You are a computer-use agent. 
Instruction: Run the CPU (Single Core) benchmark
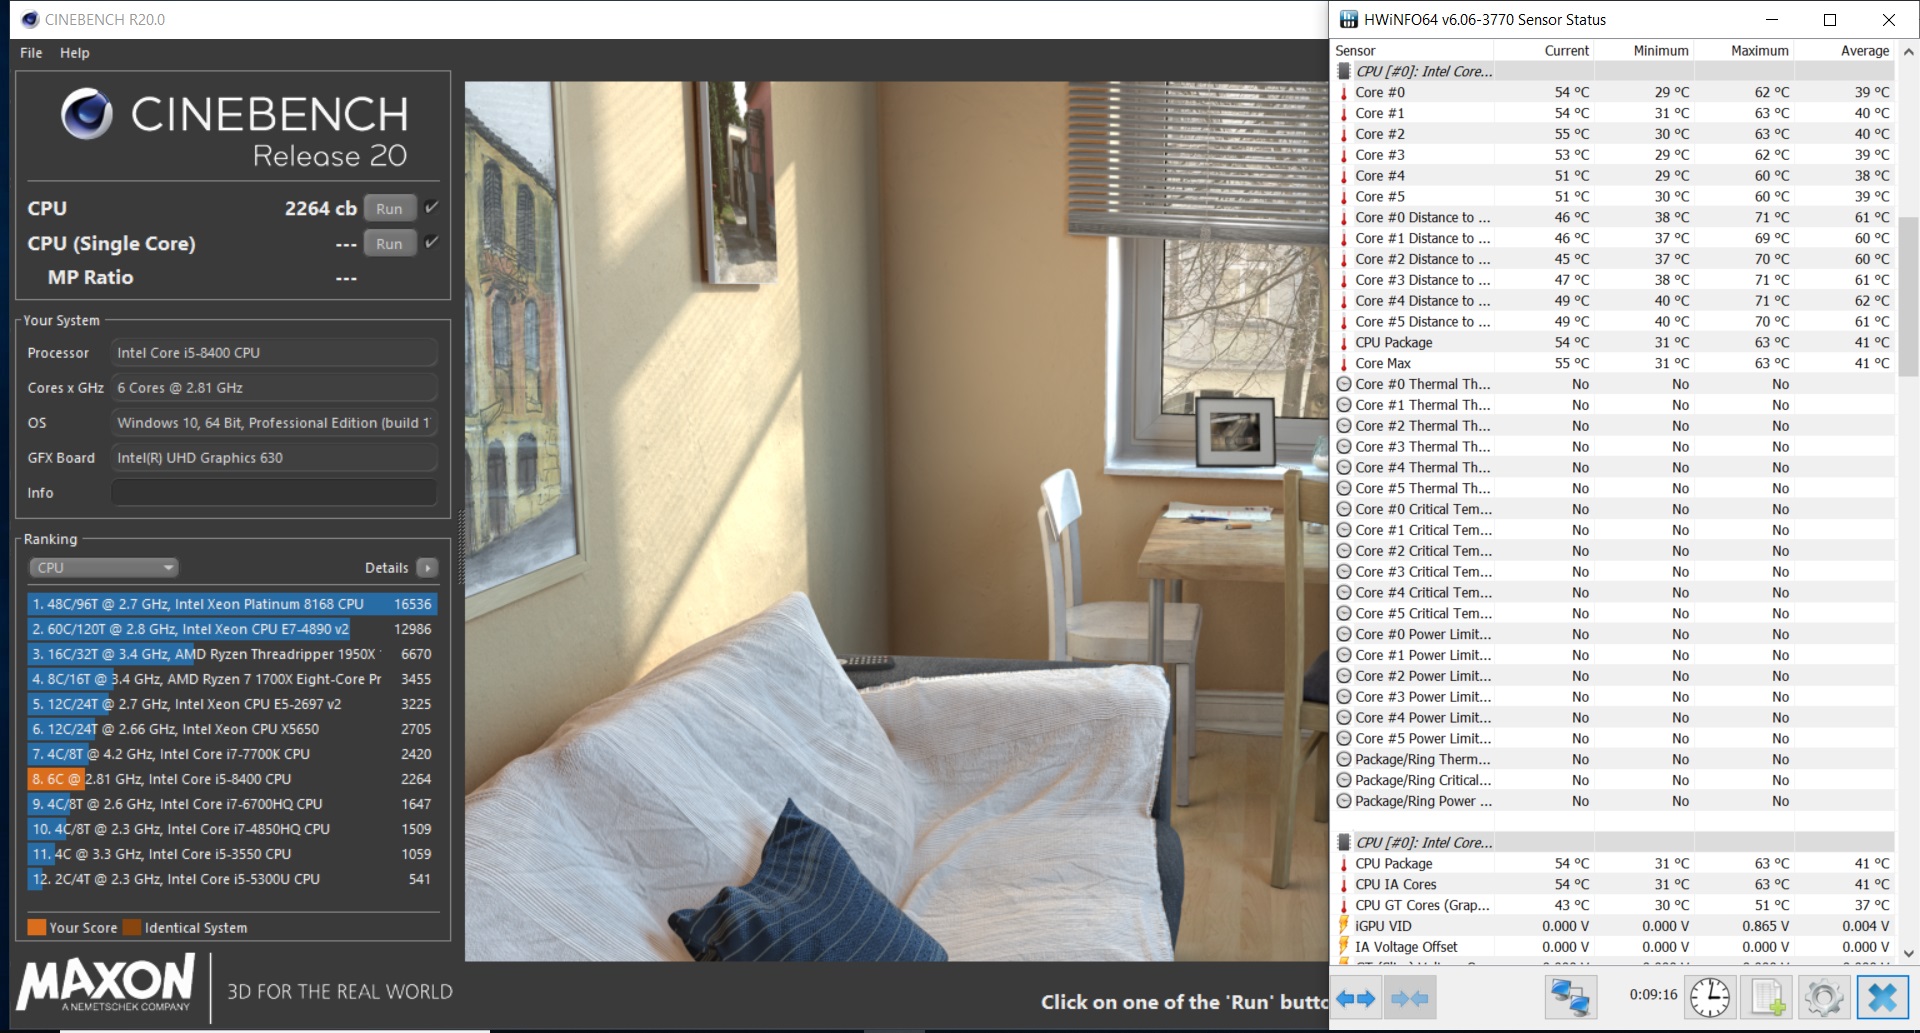point(390,243)
